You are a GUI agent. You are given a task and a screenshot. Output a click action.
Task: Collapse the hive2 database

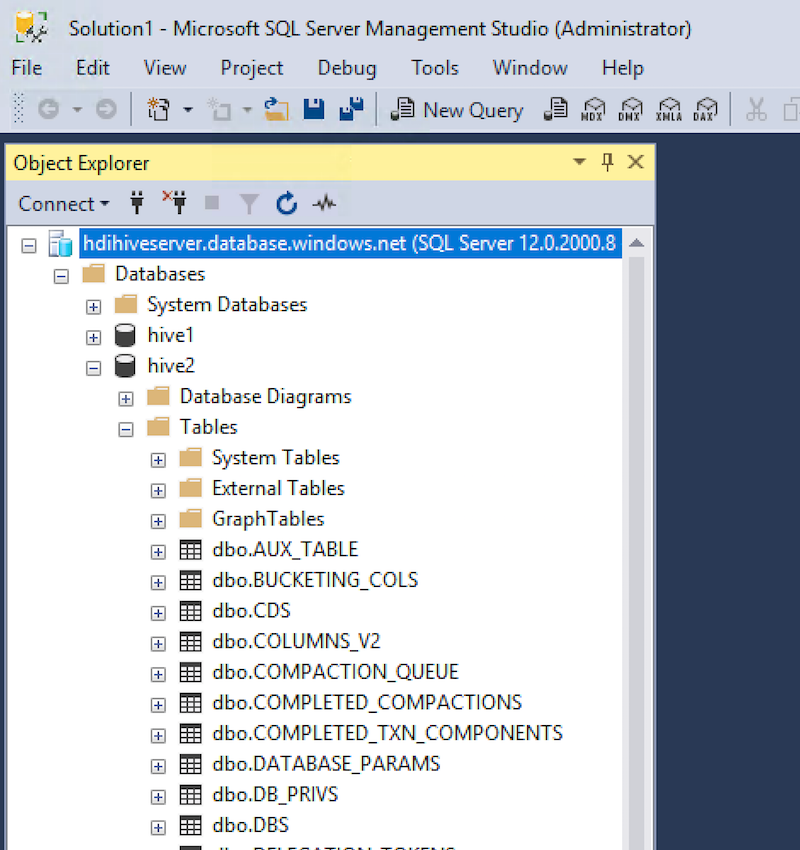(93, 368)
